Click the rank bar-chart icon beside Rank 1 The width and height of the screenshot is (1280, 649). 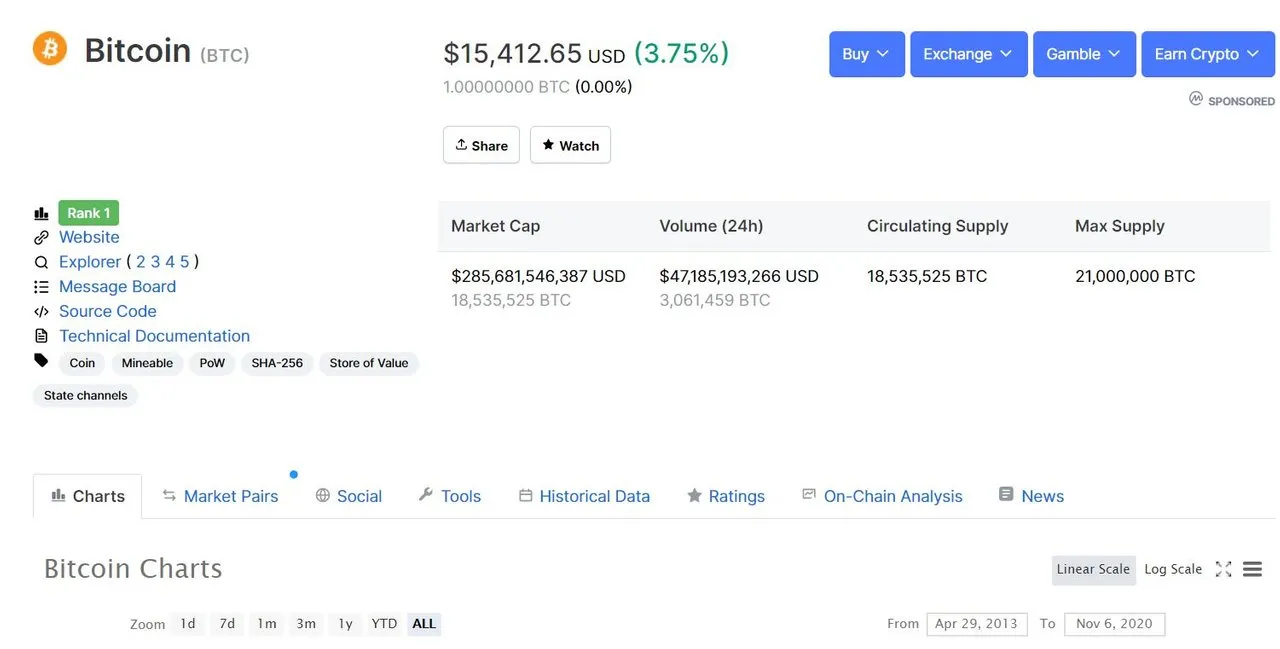point(41,213)
